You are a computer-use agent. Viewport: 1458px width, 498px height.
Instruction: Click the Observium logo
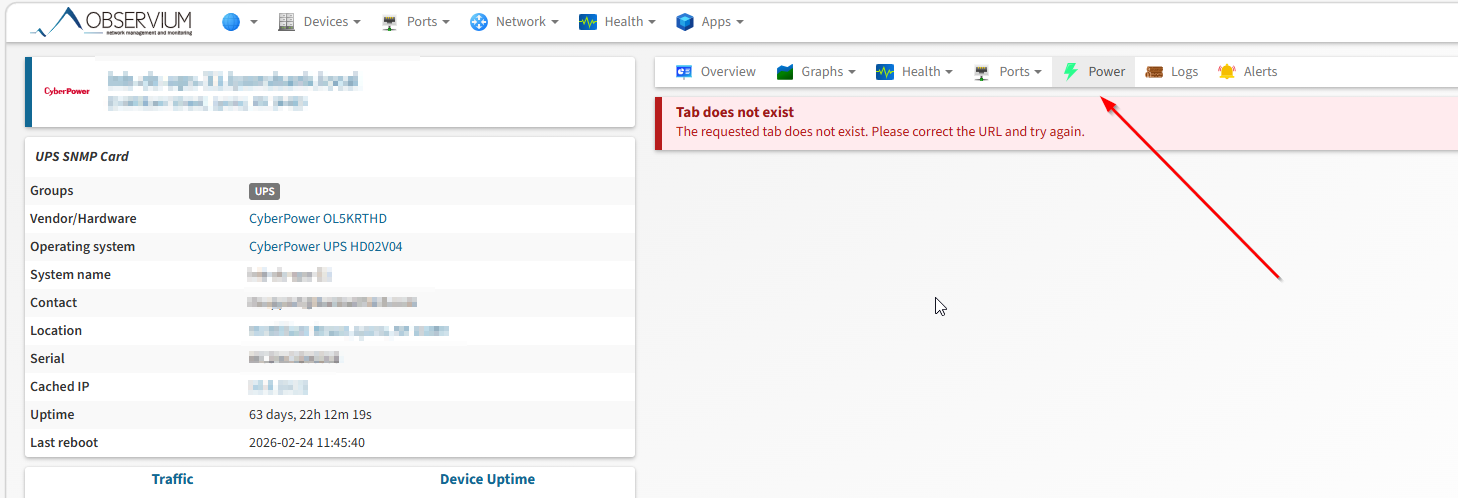click(x=111, y=21)
